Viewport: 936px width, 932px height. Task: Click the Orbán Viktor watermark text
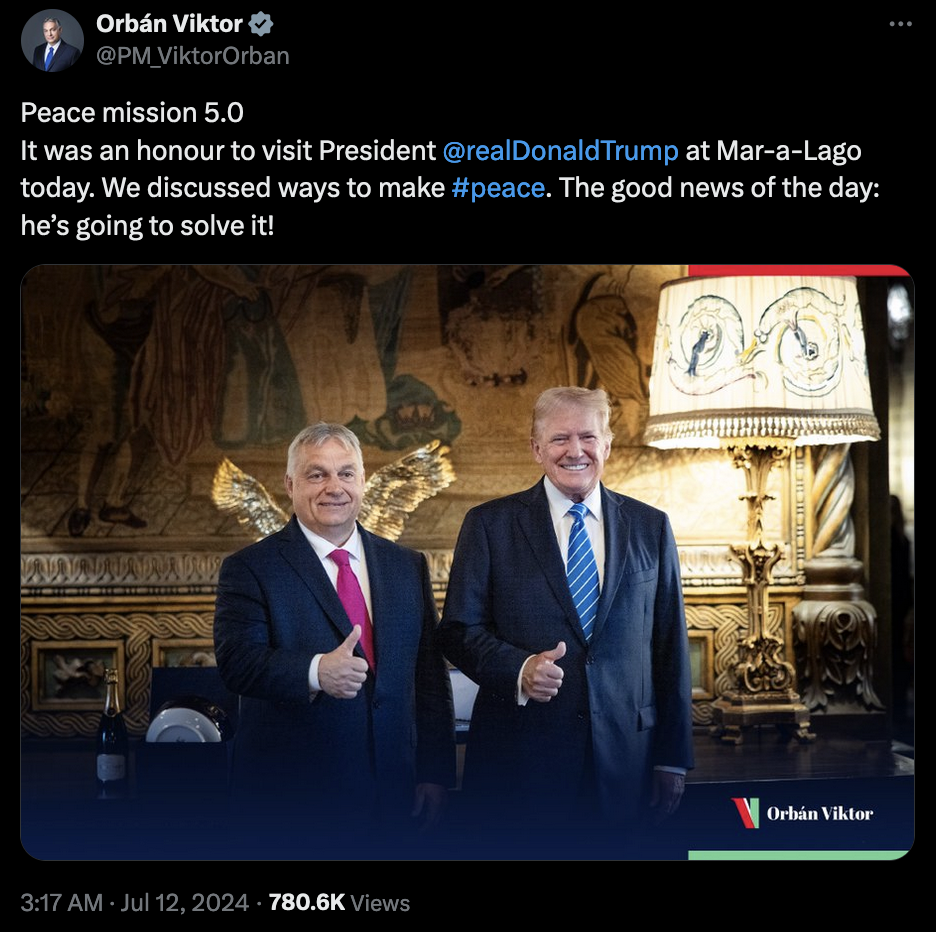pos(820,813)
